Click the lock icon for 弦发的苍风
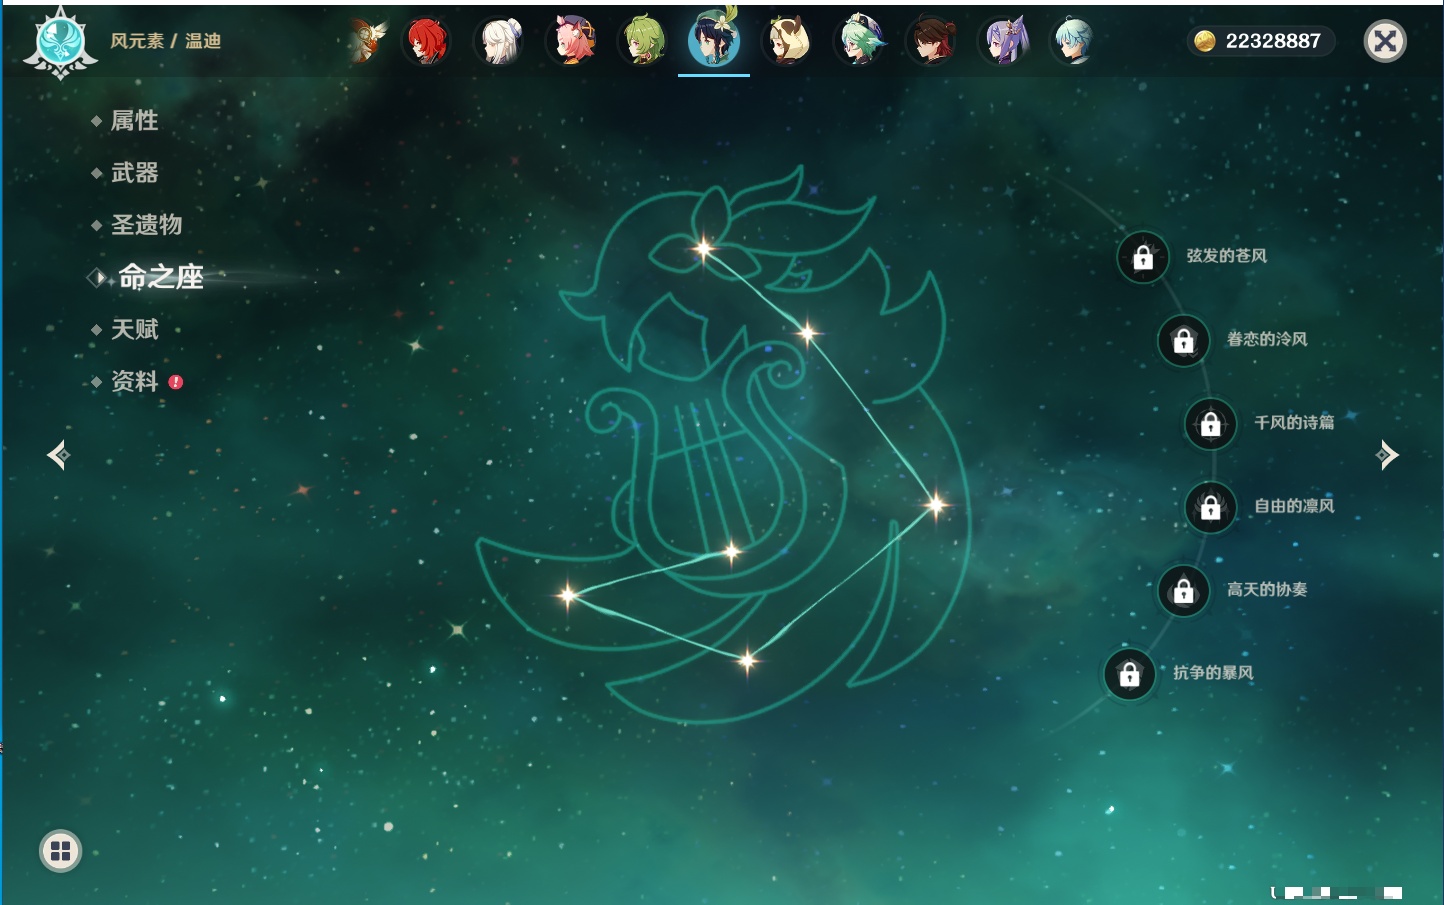 [x=1143, y=258]
